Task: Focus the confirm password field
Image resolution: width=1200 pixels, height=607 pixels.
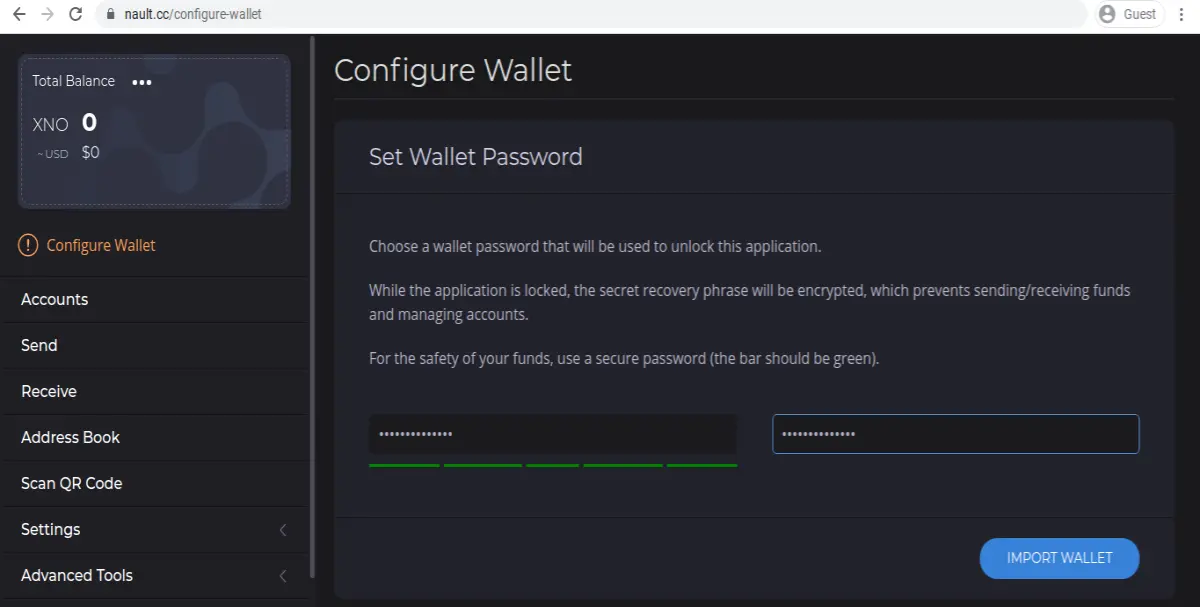Action: pyautogui.click(x=956, y=434)
